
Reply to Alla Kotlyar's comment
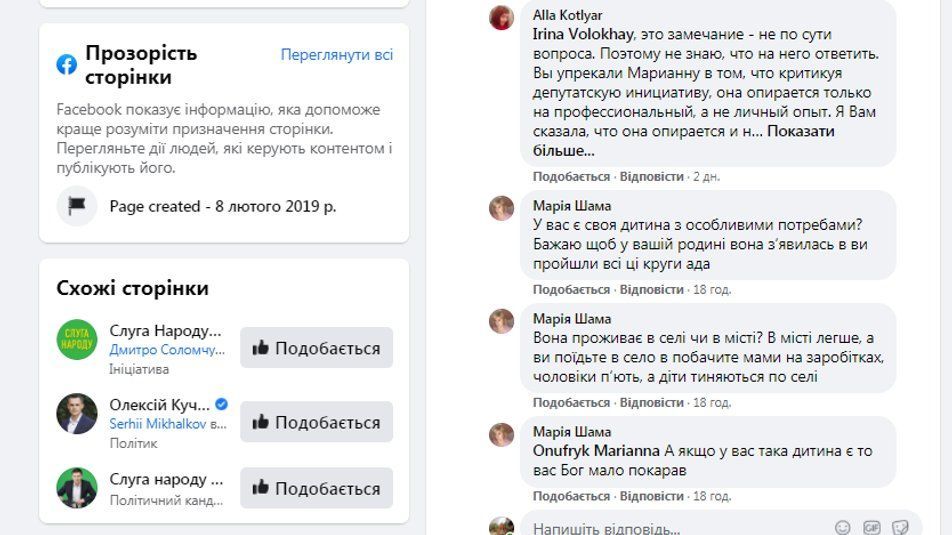tap(651, 176)
